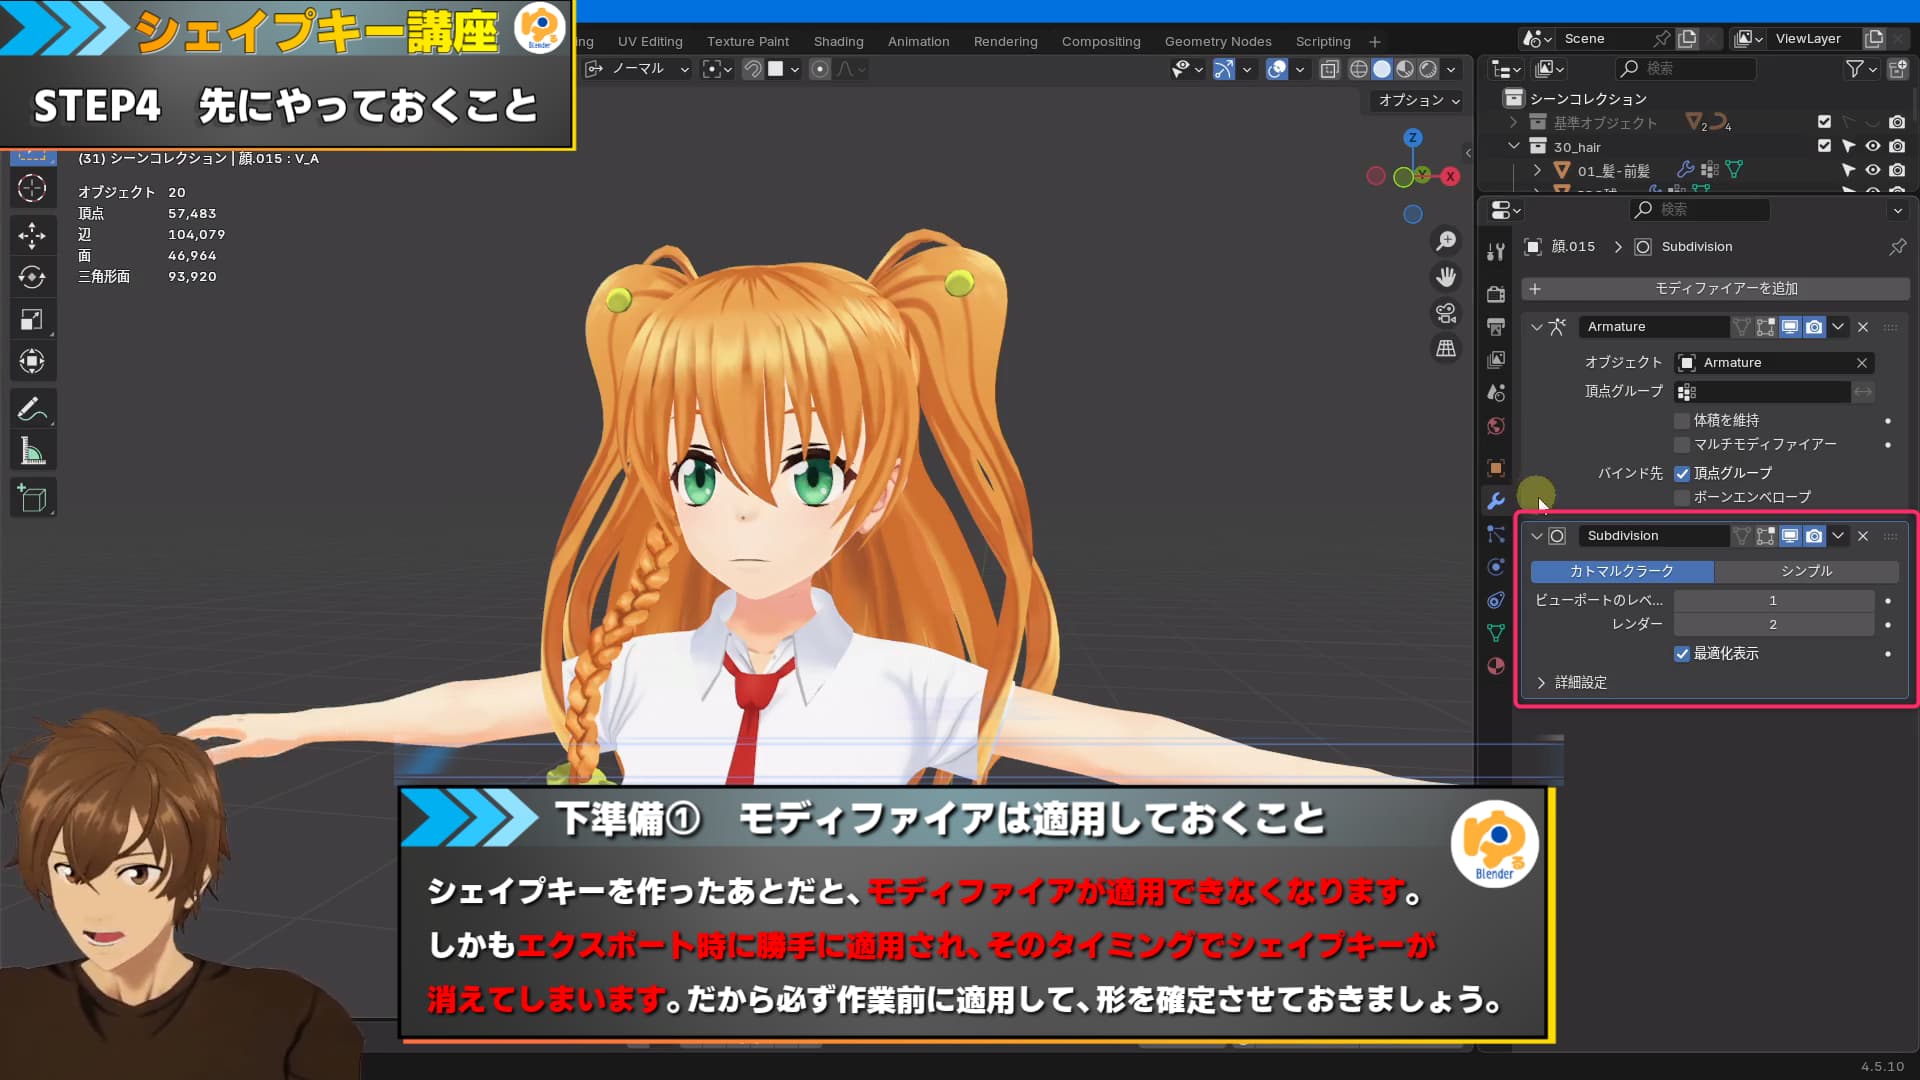Open the View Layer properties tab
Screen dimensions: 1920x1080
tap(1496, 360)
